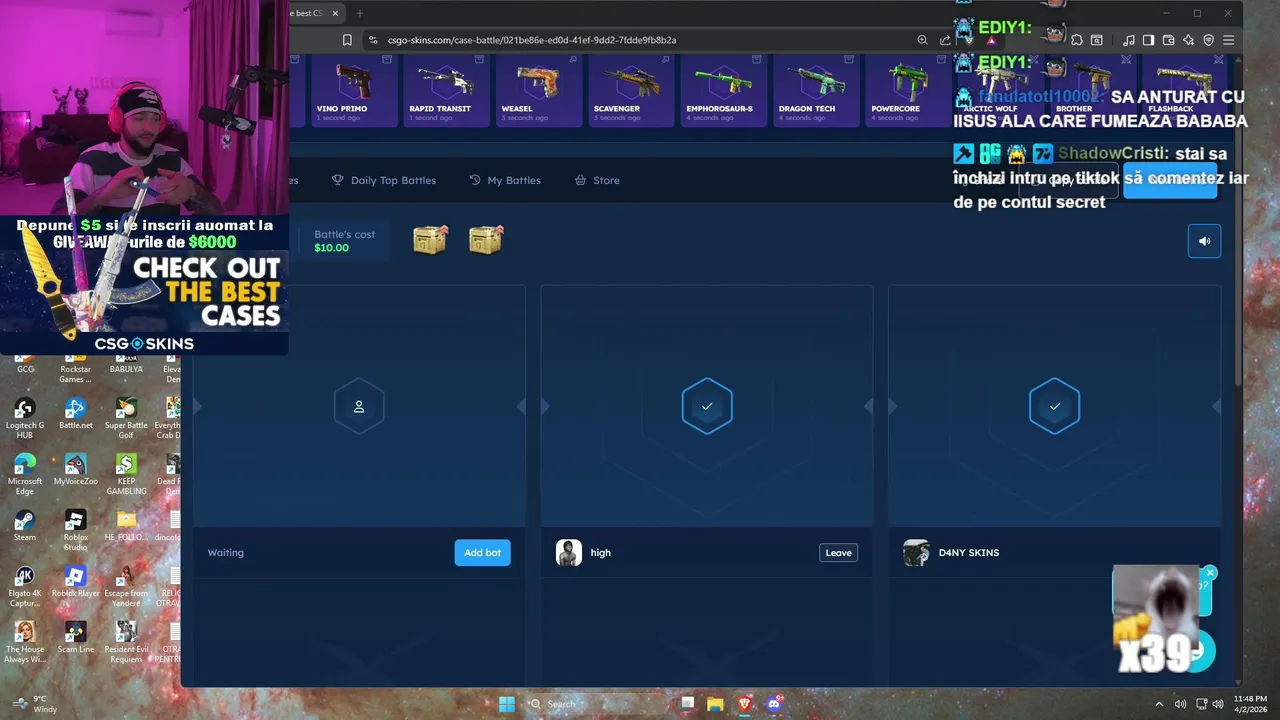Open Elgato 4K Capture desktop shortcut
Viewport: 1280px width, 720px height.
[x=25, y=587]
